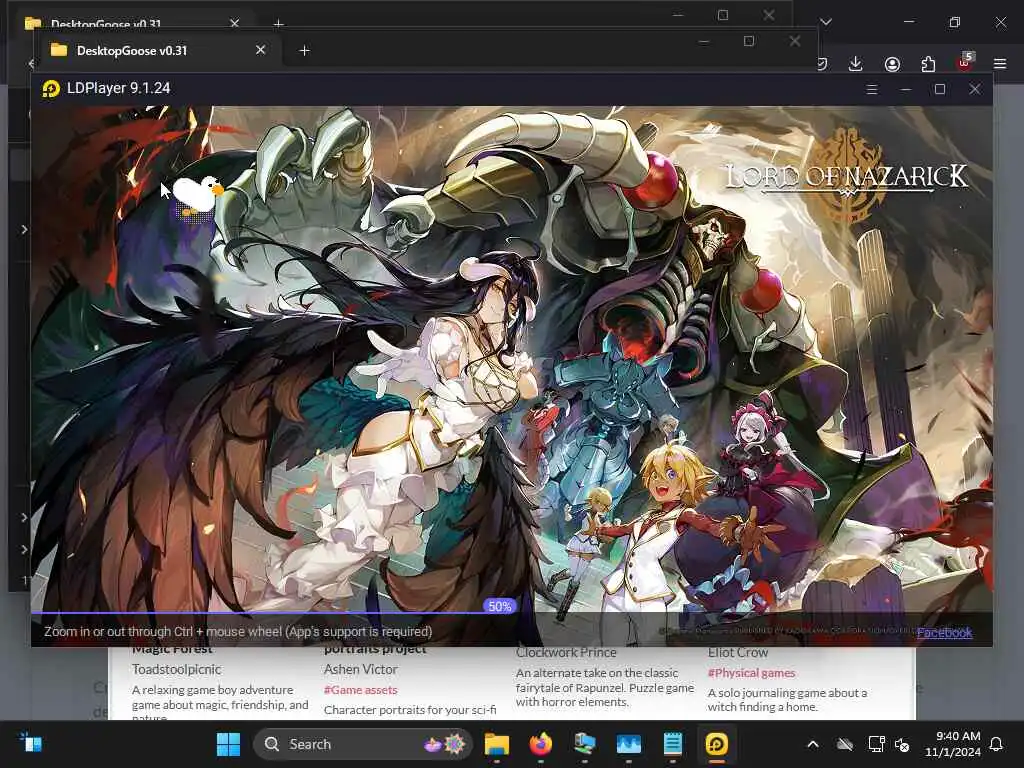The width and height of the screenshot is (1024, 768).
Task: Open Firefox from the taskbar
Action: (541, 744)
